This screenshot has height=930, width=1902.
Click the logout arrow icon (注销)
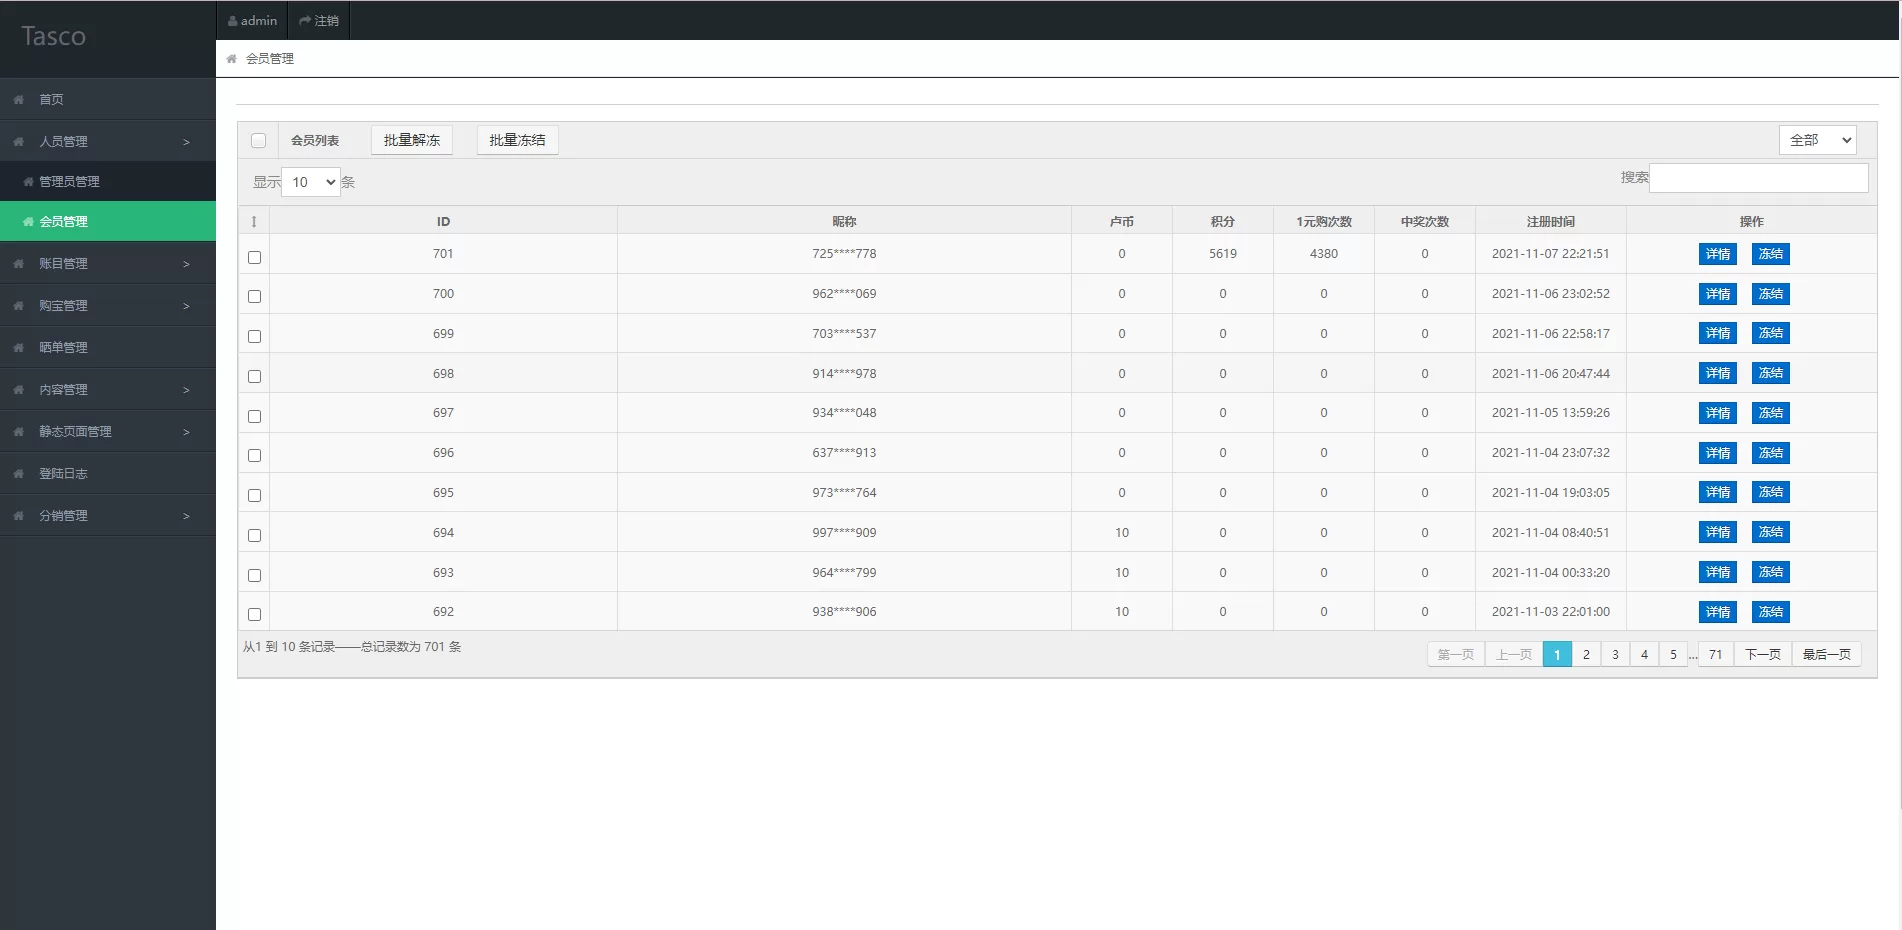[x=305, y=21]
